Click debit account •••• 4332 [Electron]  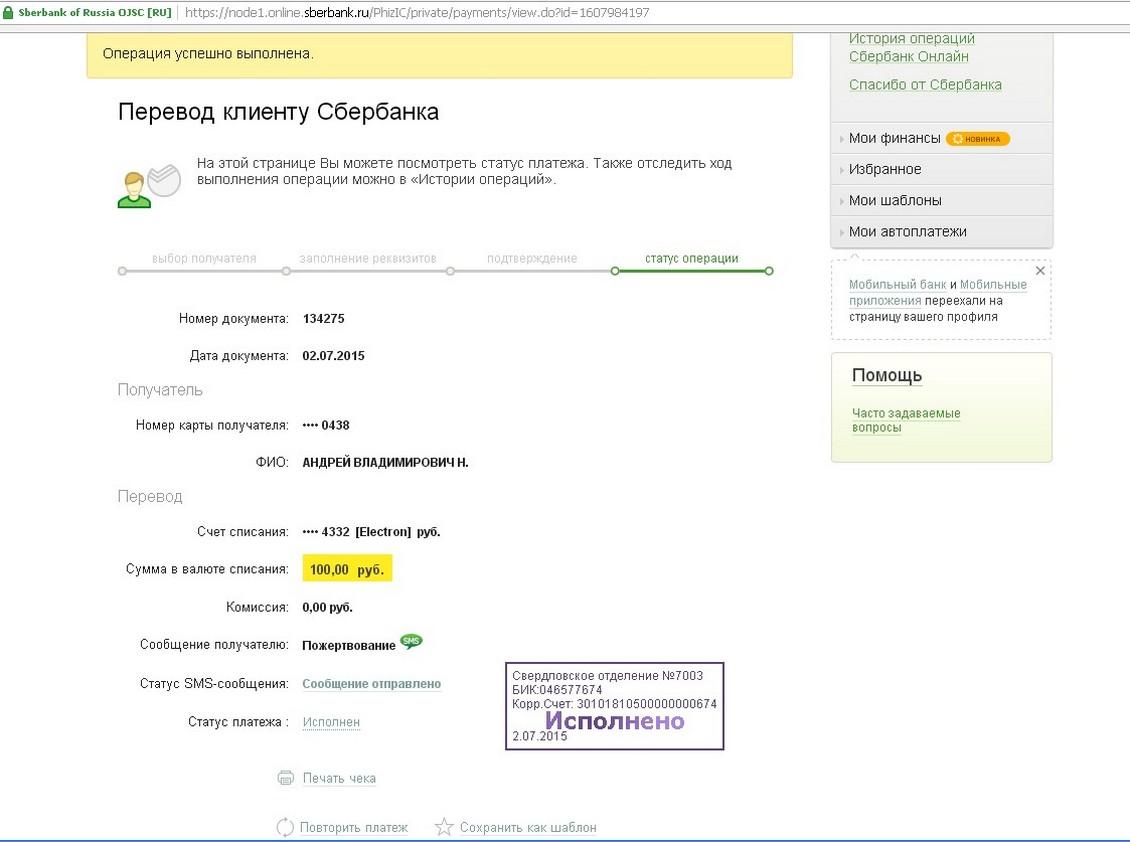371,531
